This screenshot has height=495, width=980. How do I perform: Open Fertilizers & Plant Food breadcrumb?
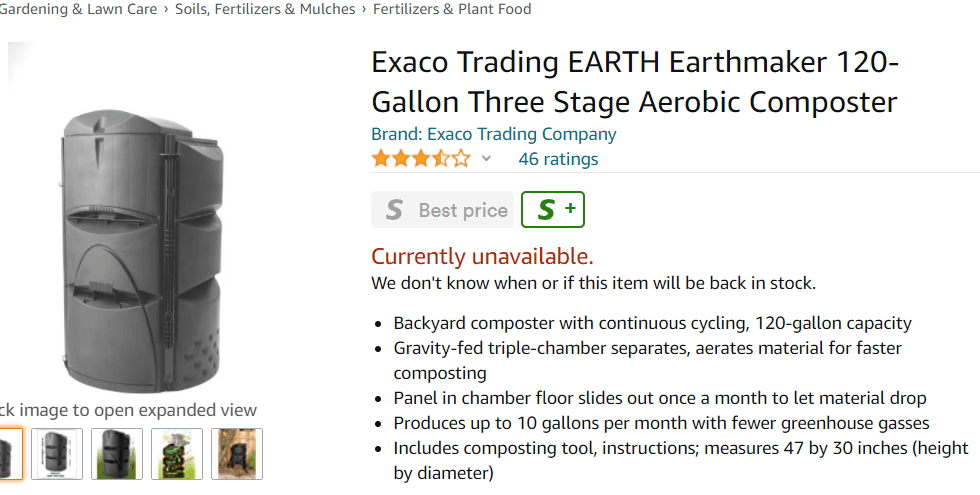click(452, 9)
